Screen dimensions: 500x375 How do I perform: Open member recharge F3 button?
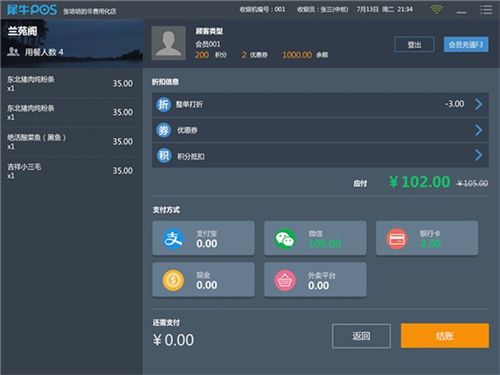pos(466,45)
